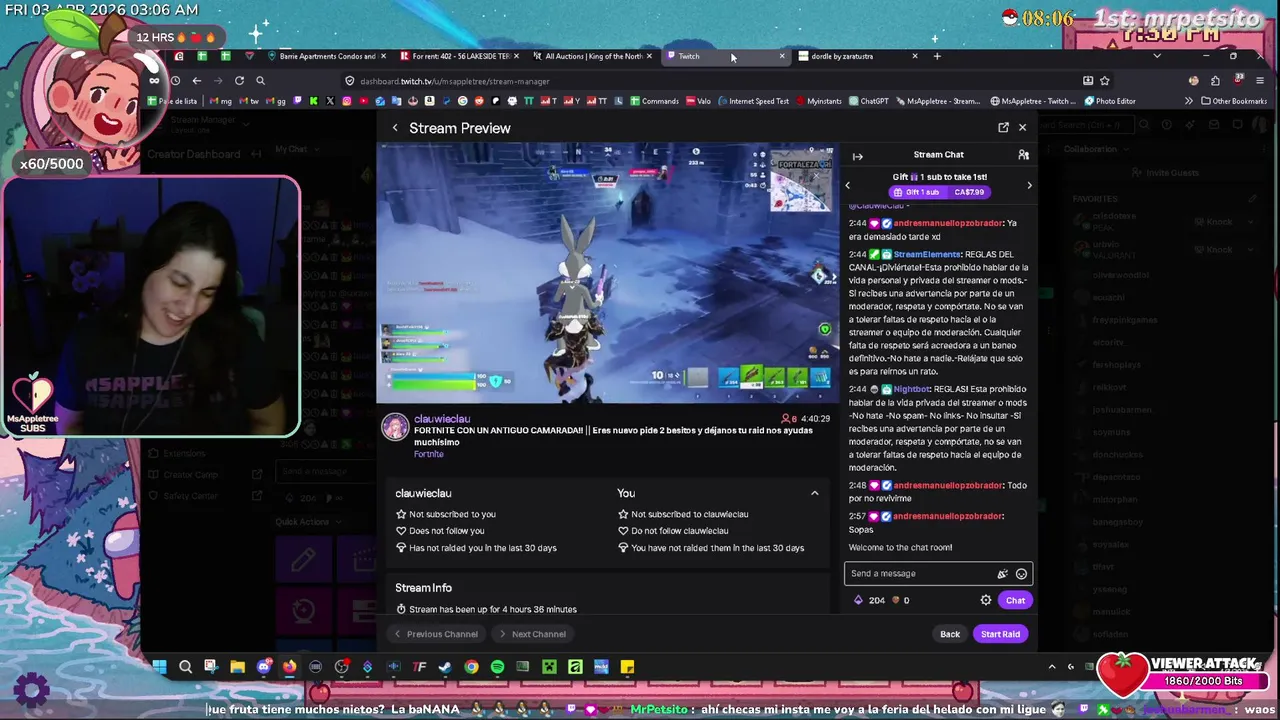
Task: Open Spotify from taskbar
Action: click(497, 667)
